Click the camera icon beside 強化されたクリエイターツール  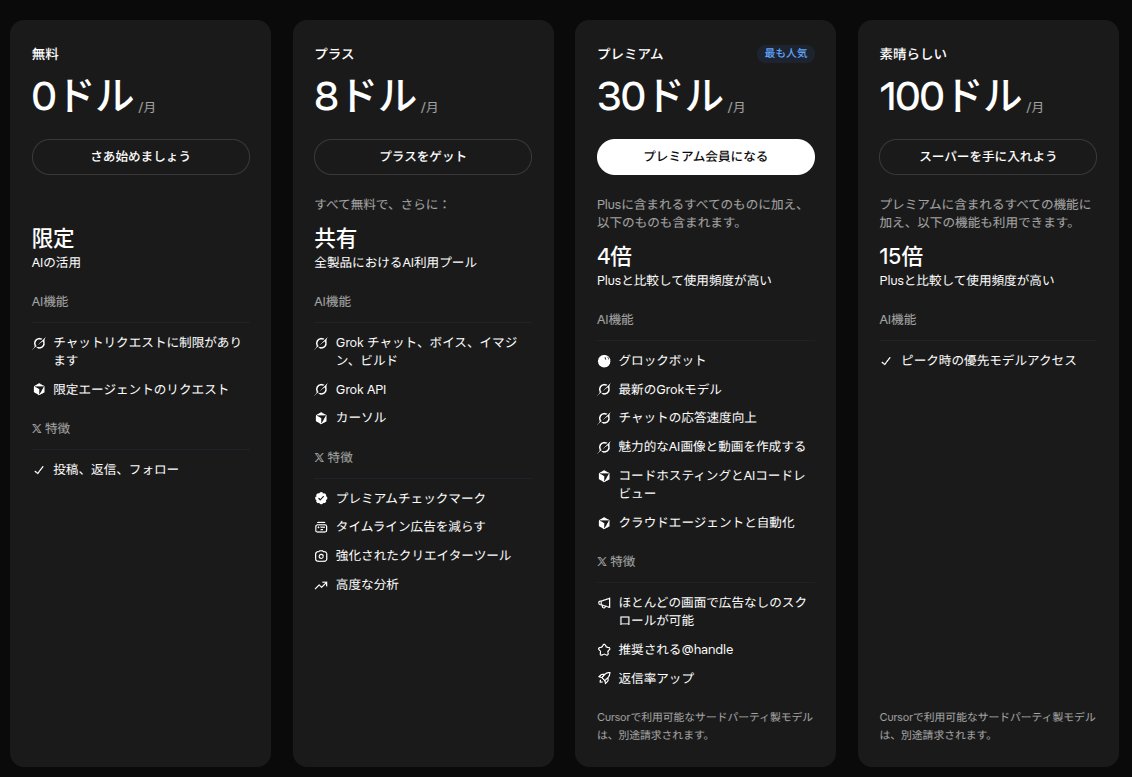321,556
